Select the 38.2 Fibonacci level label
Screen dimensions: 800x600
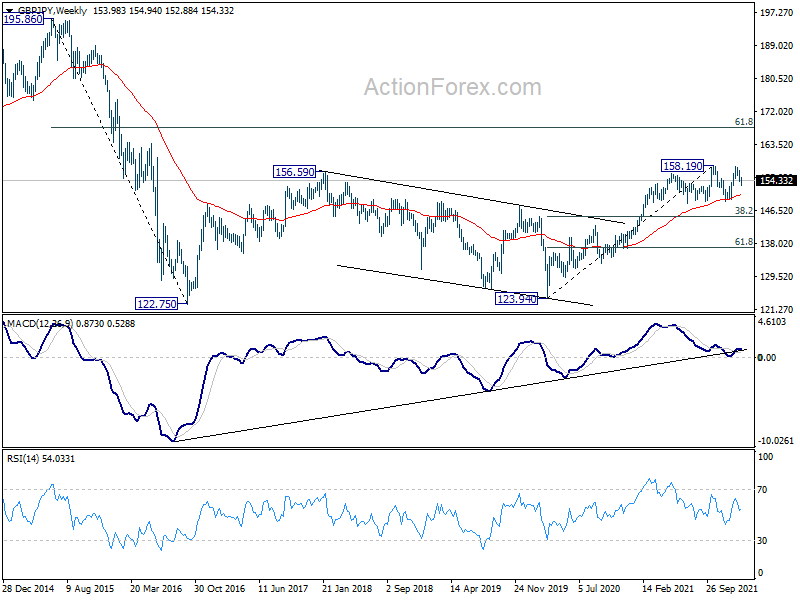[x=743, y=210]
